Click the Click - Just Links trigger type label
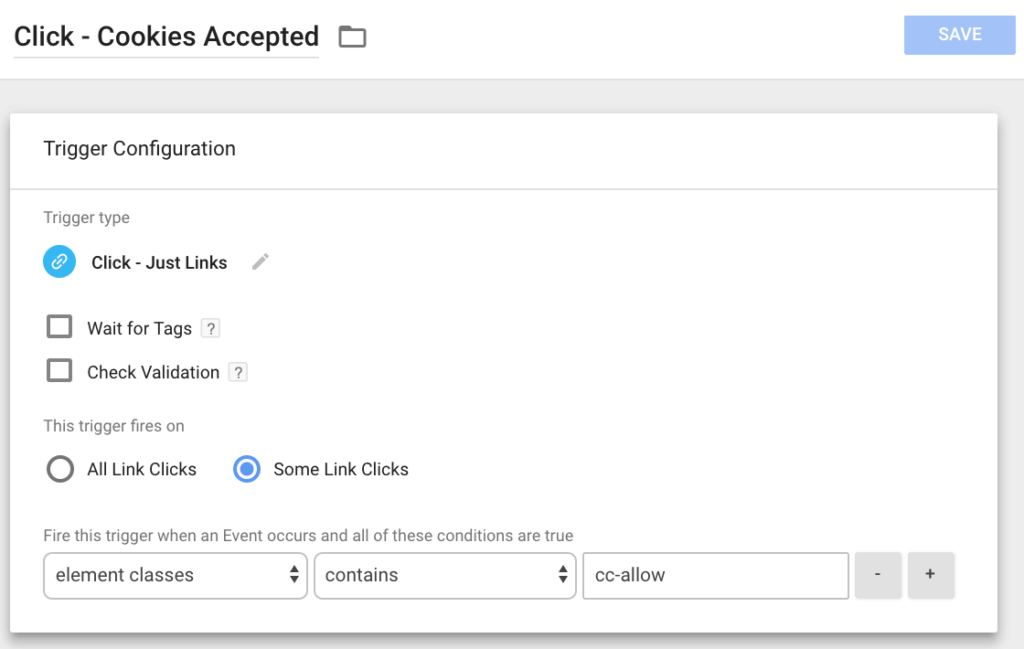 click(x=159, y=262)
